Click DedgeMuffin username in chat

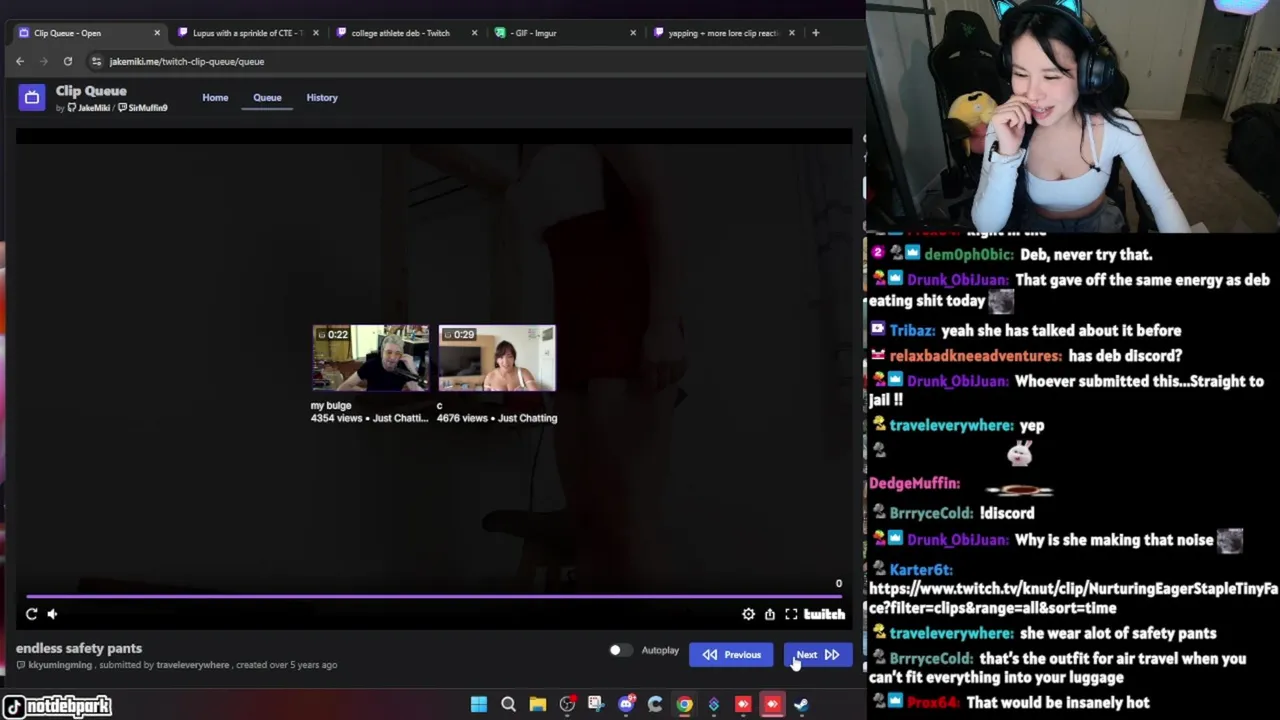(x=914, y=483)
